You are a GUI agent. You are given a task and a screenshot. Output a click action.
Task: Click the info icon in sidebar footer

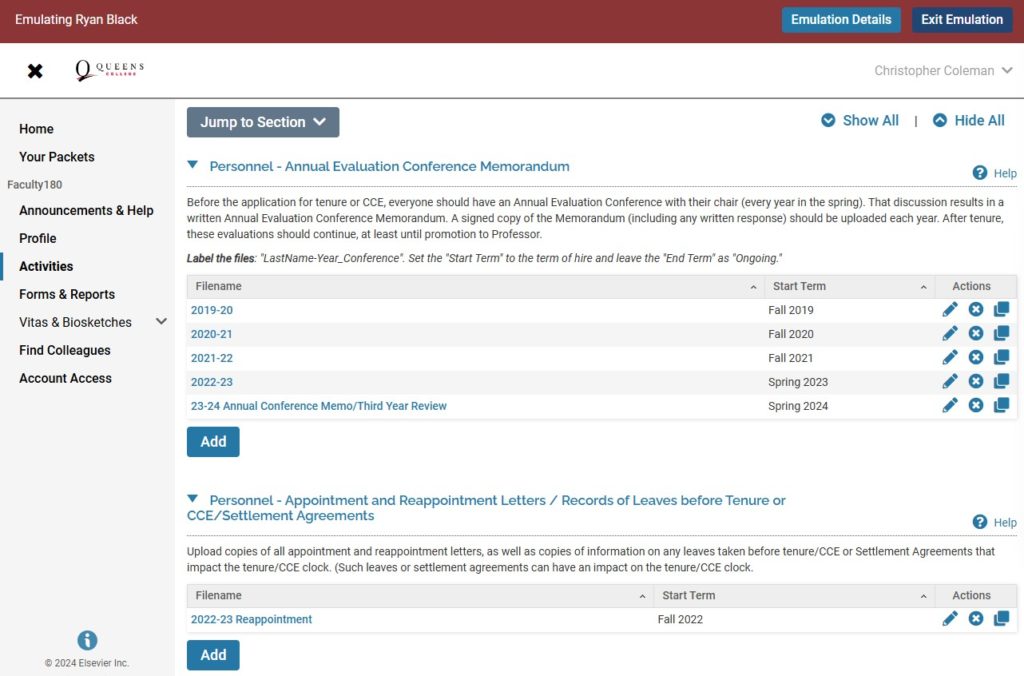[x=87, y=641]
